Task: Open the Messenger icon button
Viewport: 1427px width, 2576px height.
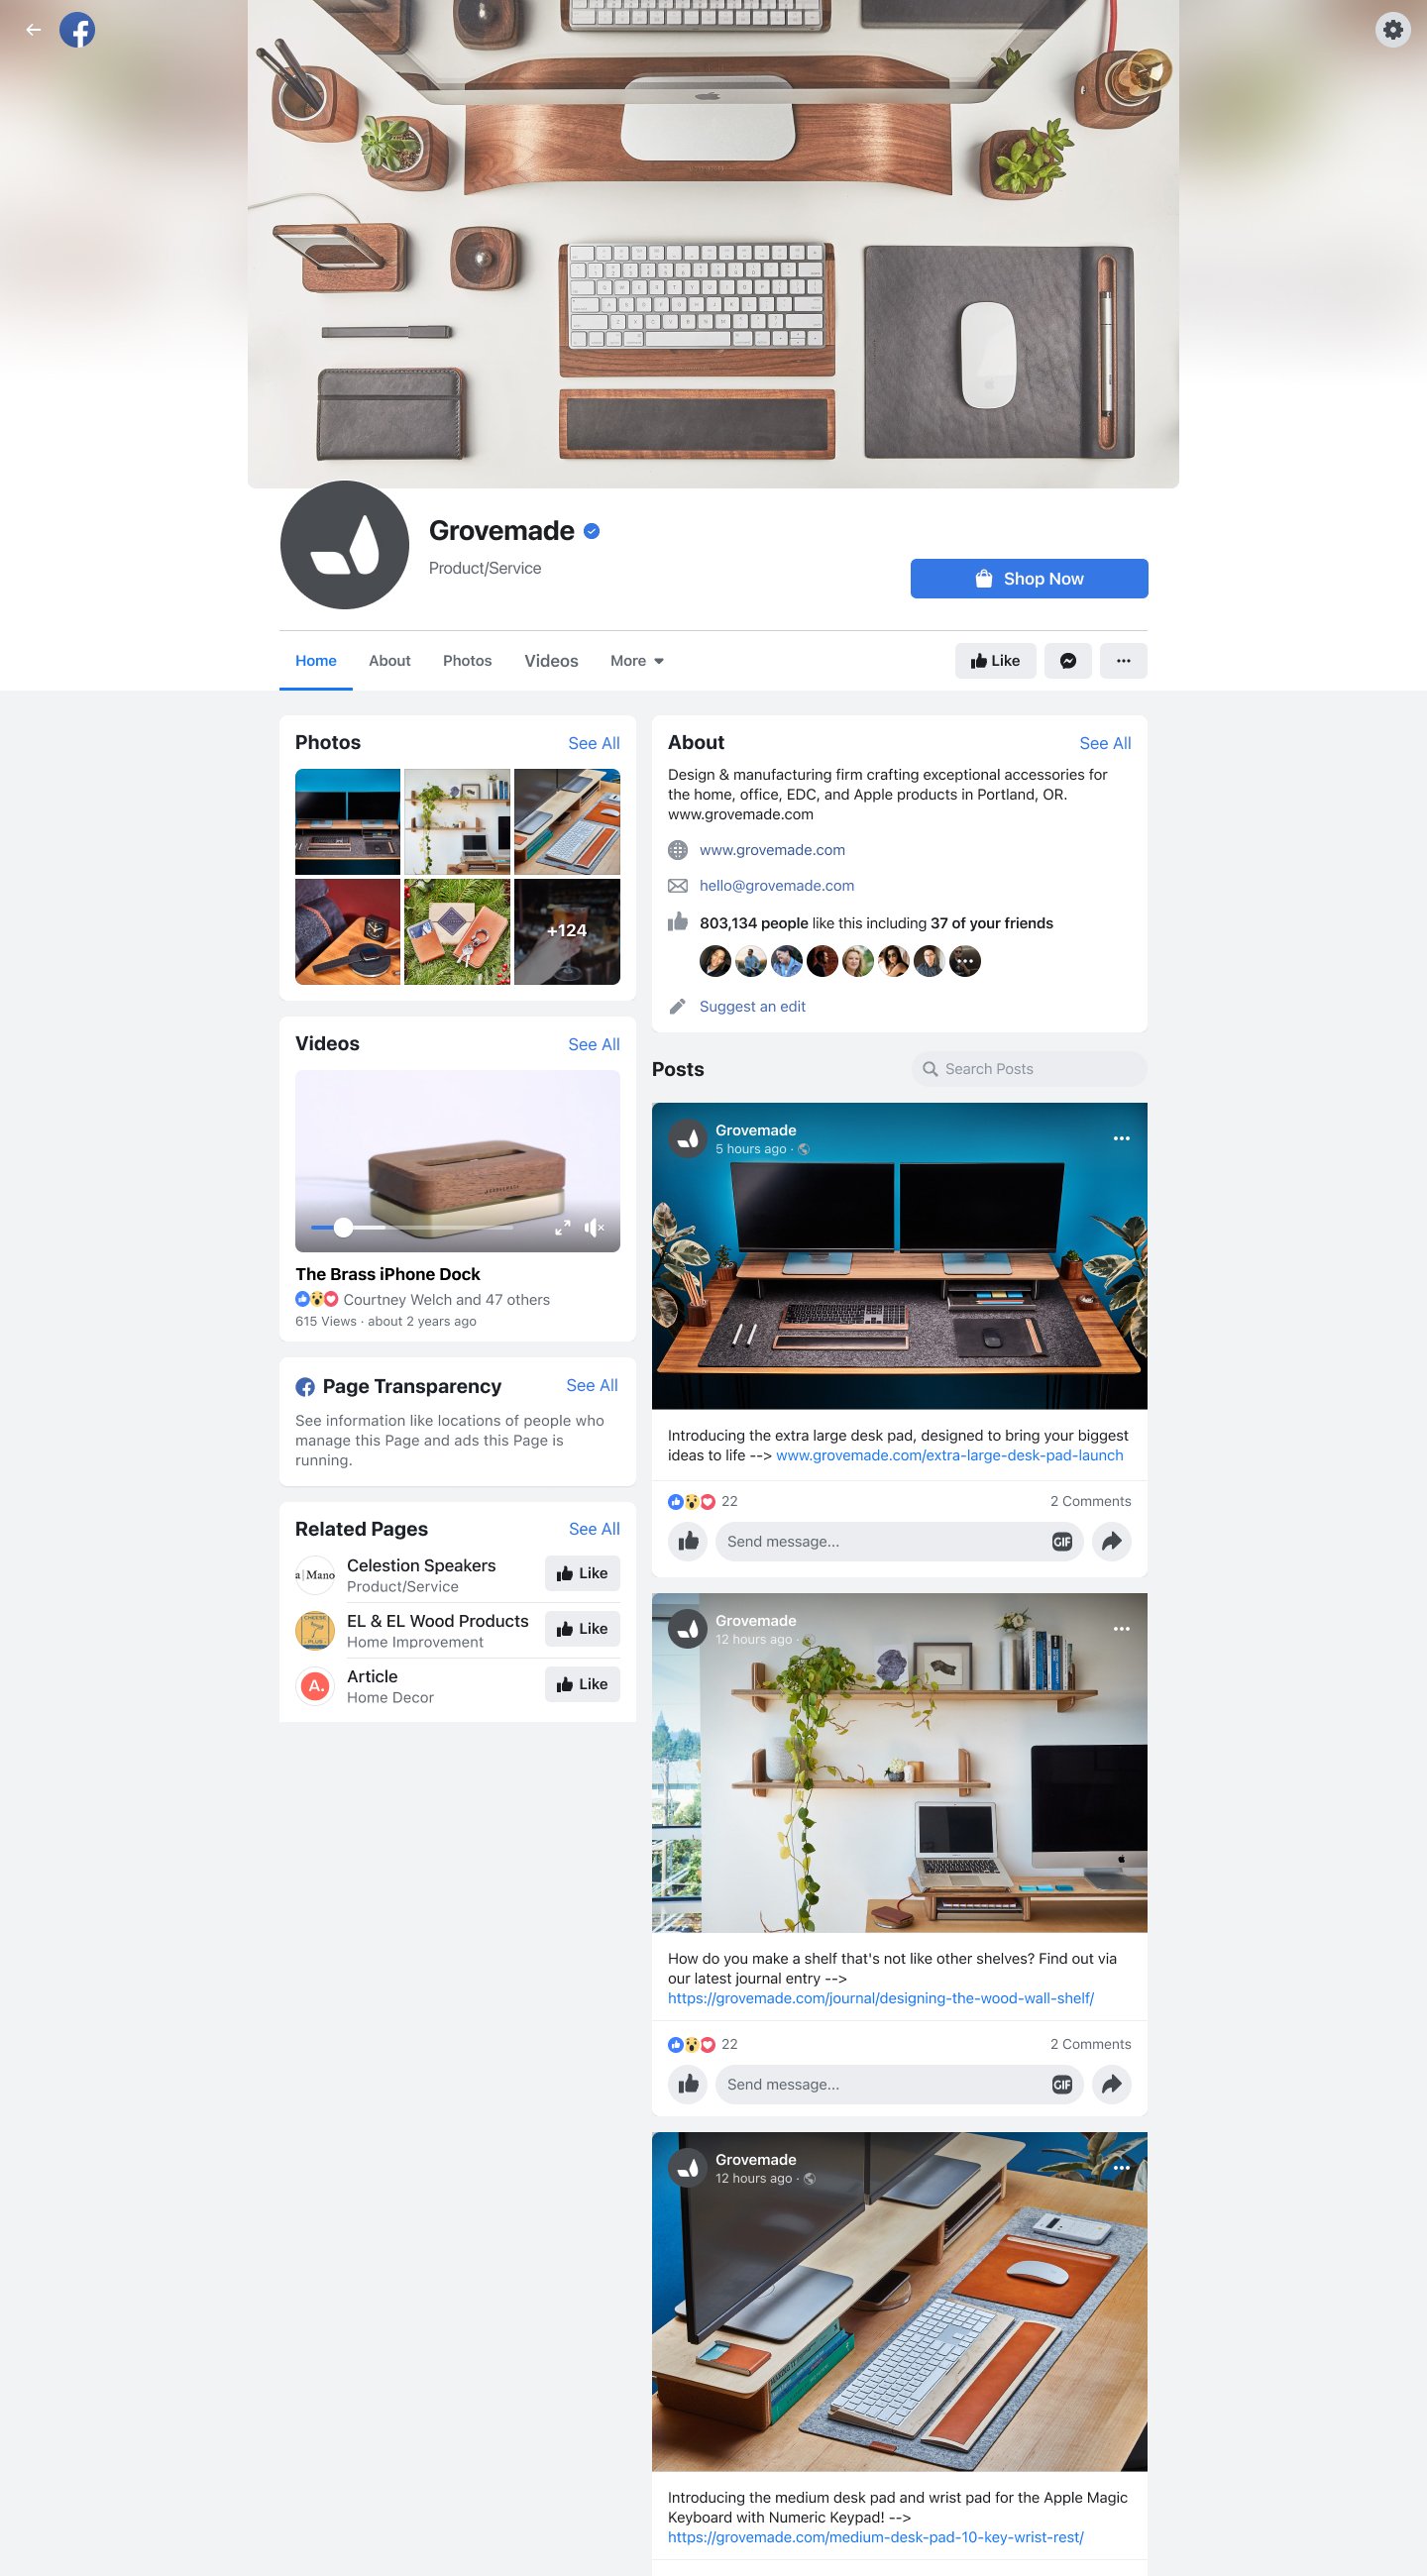Action: pyautogui.click(x=1068, y=661)
